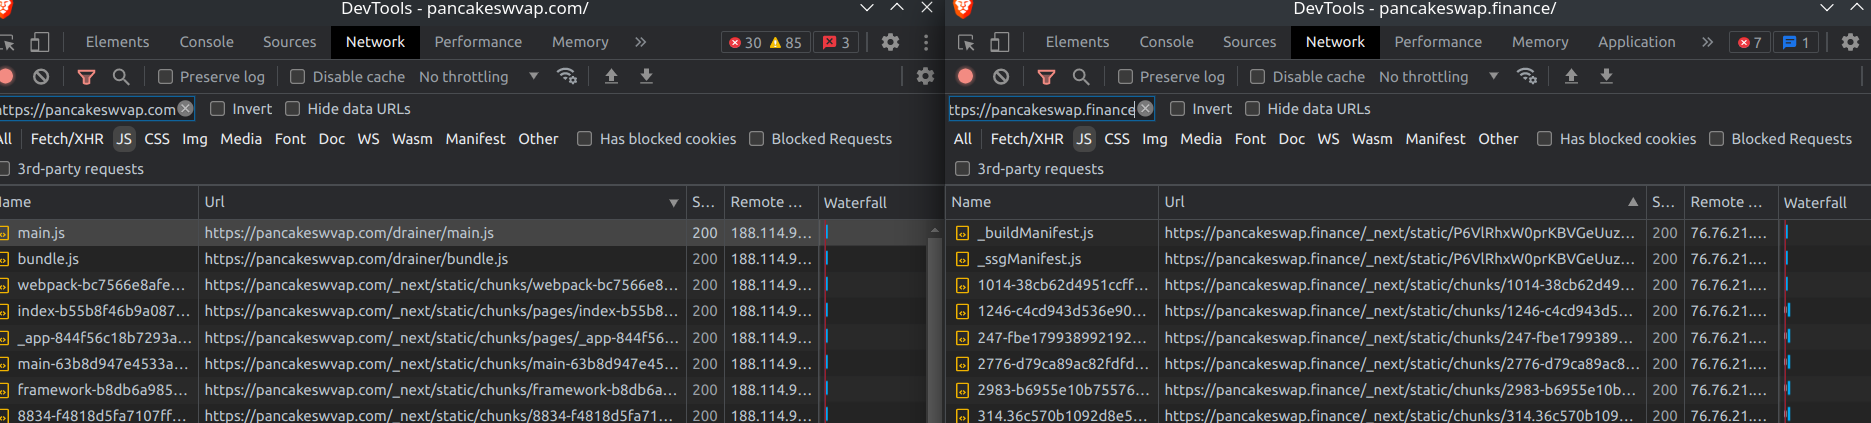Enable Disable cache in right DevTools
Image resolution: width=1871 pixels, height=423 pixels.
pyautogui.click(x=1257, y=77)
